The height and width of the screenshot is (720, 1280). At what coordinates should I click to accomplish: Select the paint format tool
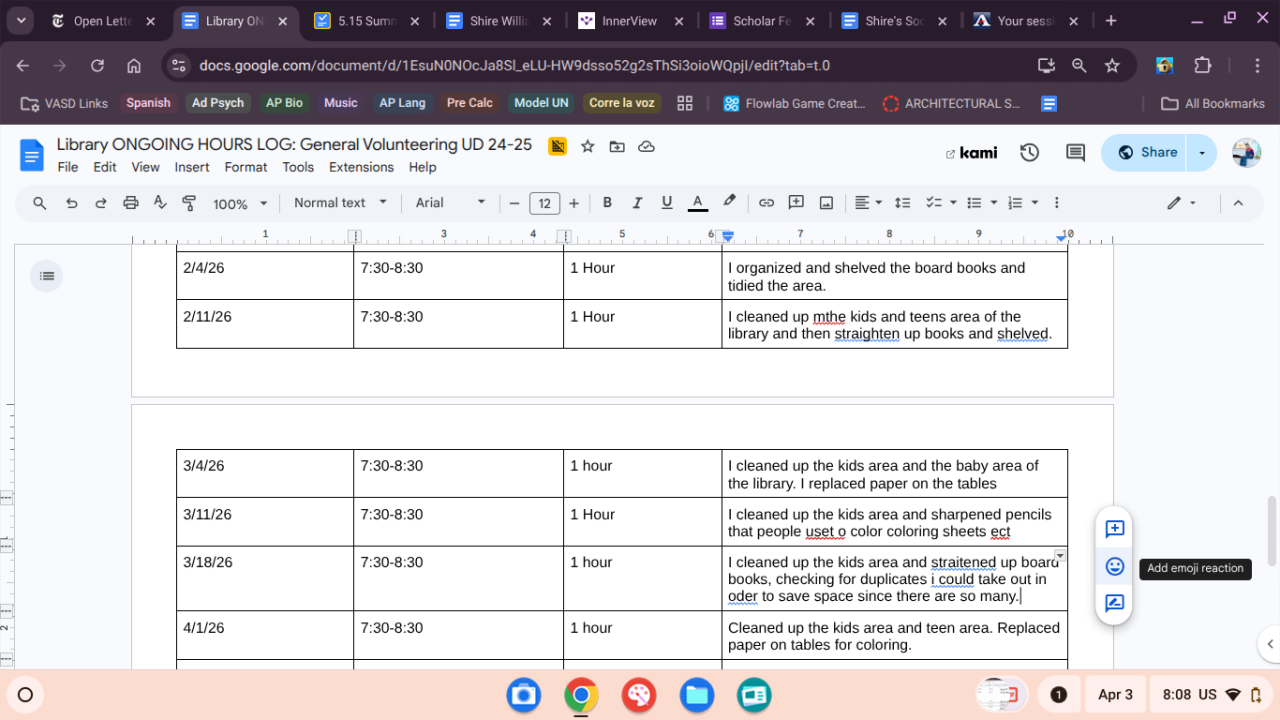[x=189, y=203]
